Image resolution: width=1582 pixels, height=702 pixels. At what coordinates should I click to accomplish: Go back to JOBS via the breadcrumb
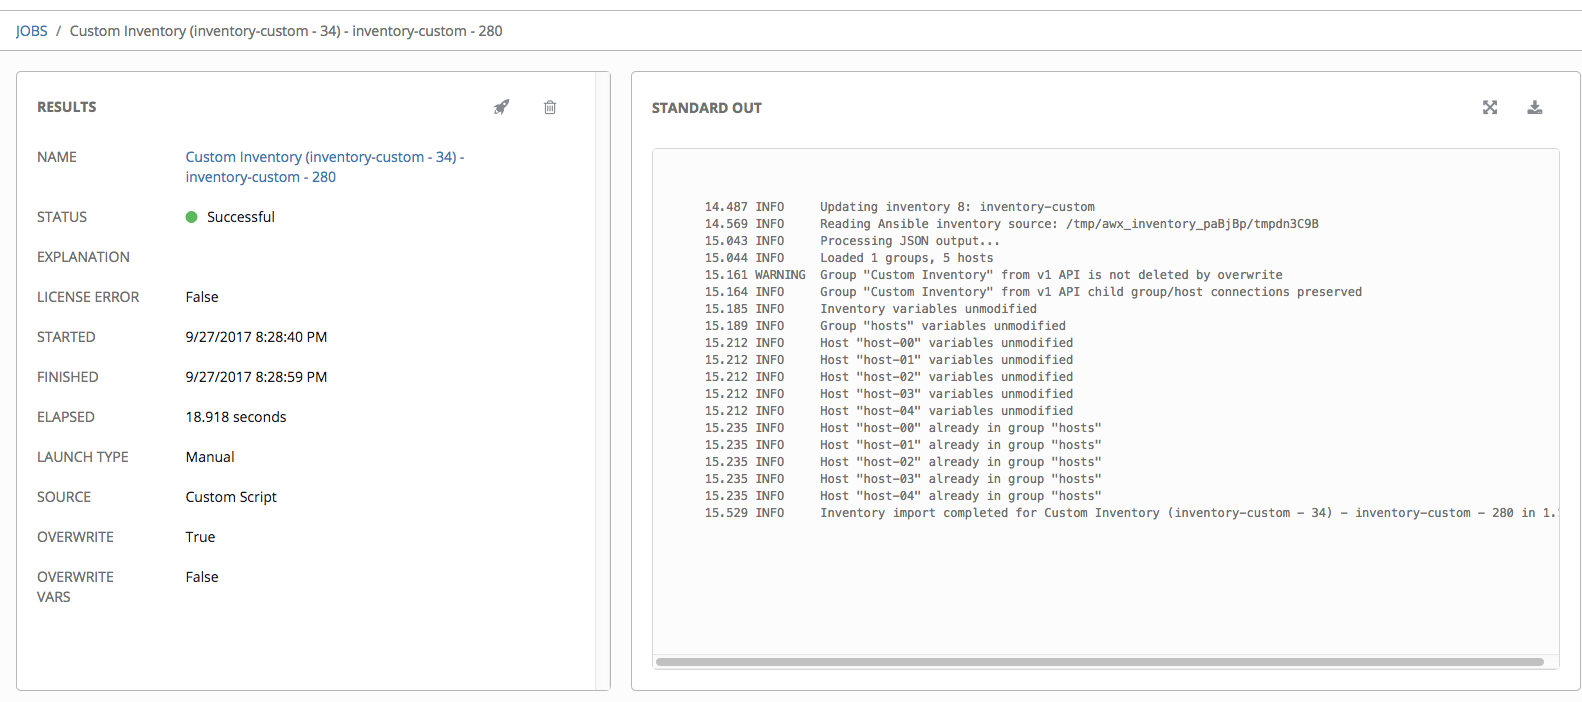click(32, 31)
